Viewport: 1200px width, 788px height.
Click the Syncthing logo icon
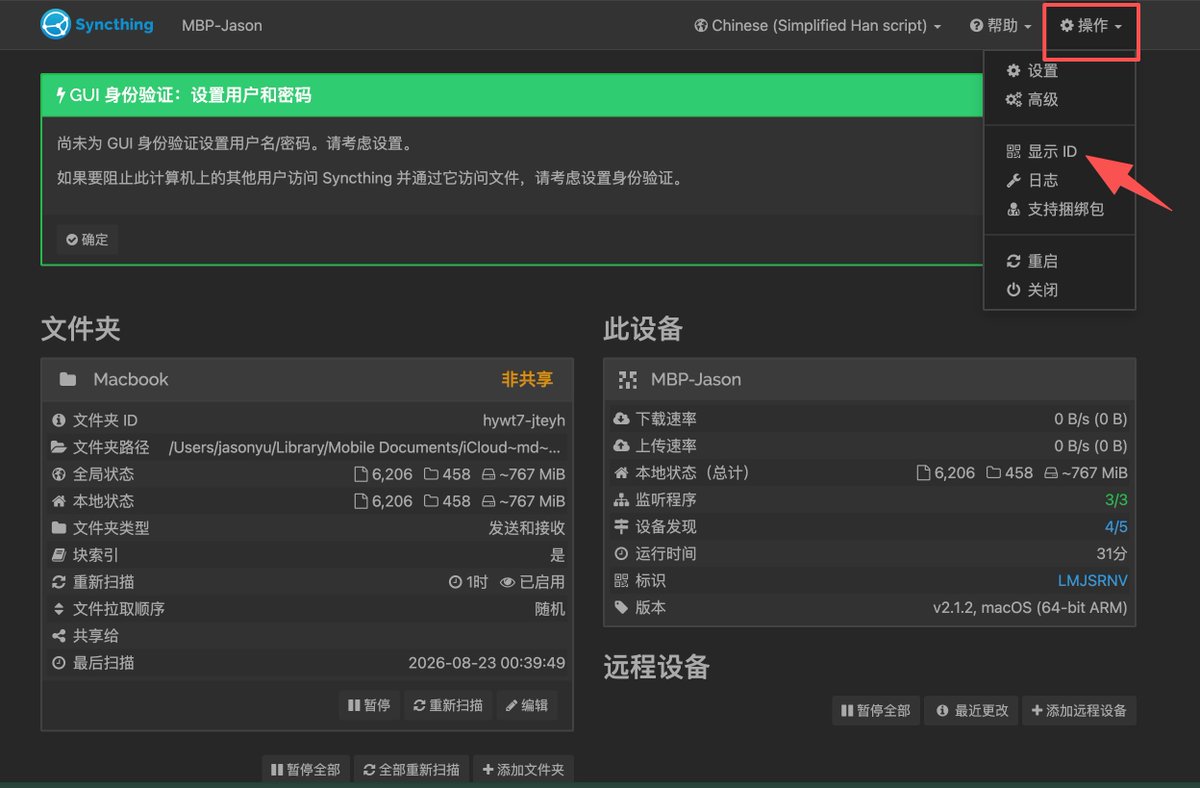click(x=55, y=25)
